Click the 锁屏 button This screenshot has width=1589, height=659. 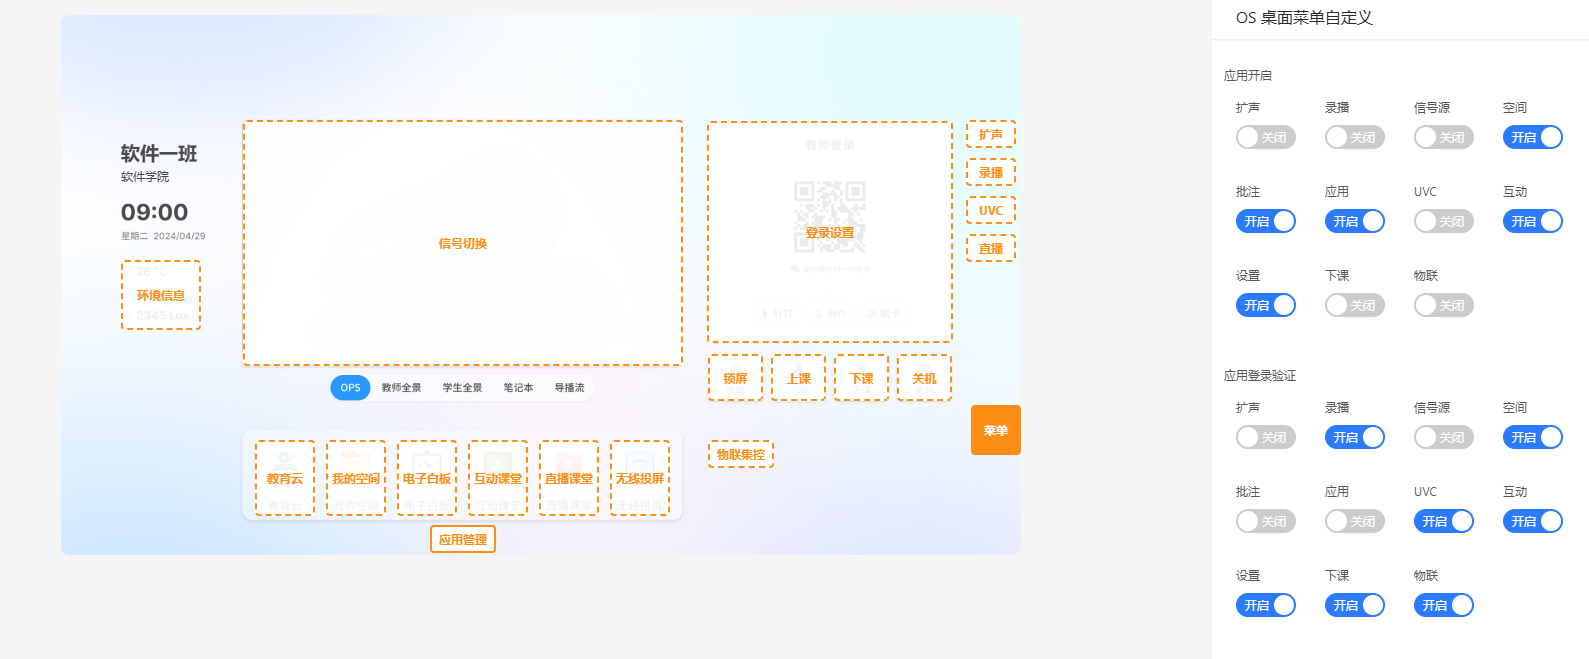point(735,378)
